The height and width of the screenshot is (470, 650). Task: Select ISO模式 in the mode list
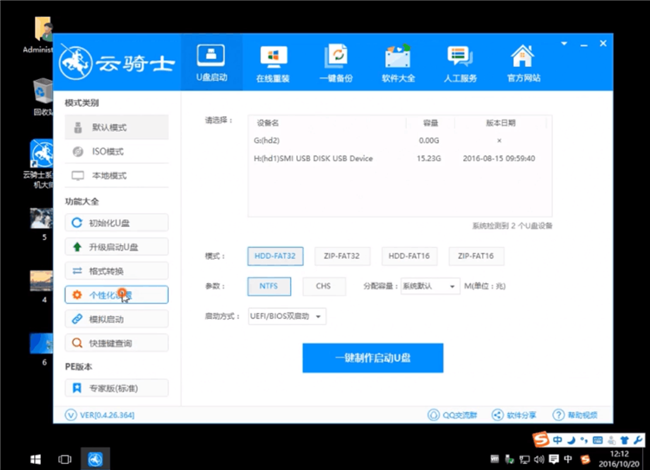click(116, 152)
